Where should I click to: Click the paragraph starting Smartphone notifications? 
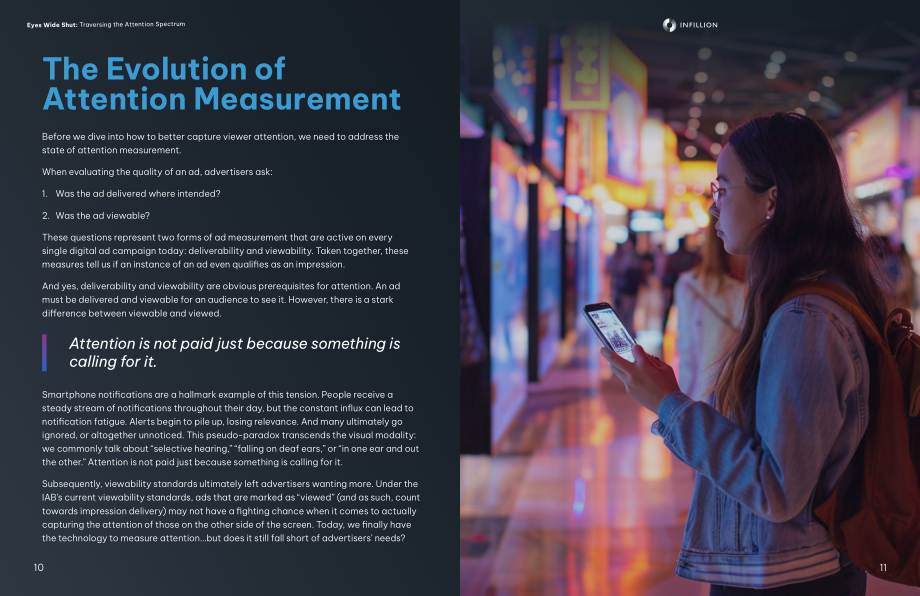pyautogui.click(x=231, y=428)
